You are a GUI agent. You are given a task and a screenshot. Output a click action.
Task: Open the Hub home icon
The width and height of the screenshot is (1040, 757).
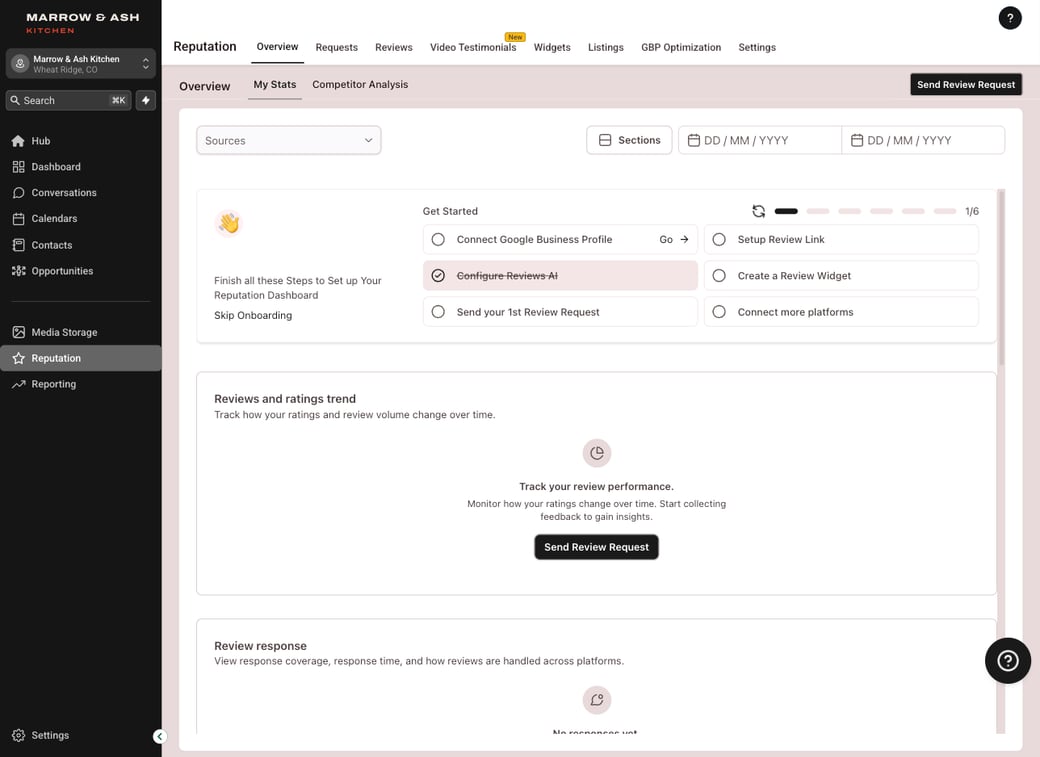click(x=18, y=141)
